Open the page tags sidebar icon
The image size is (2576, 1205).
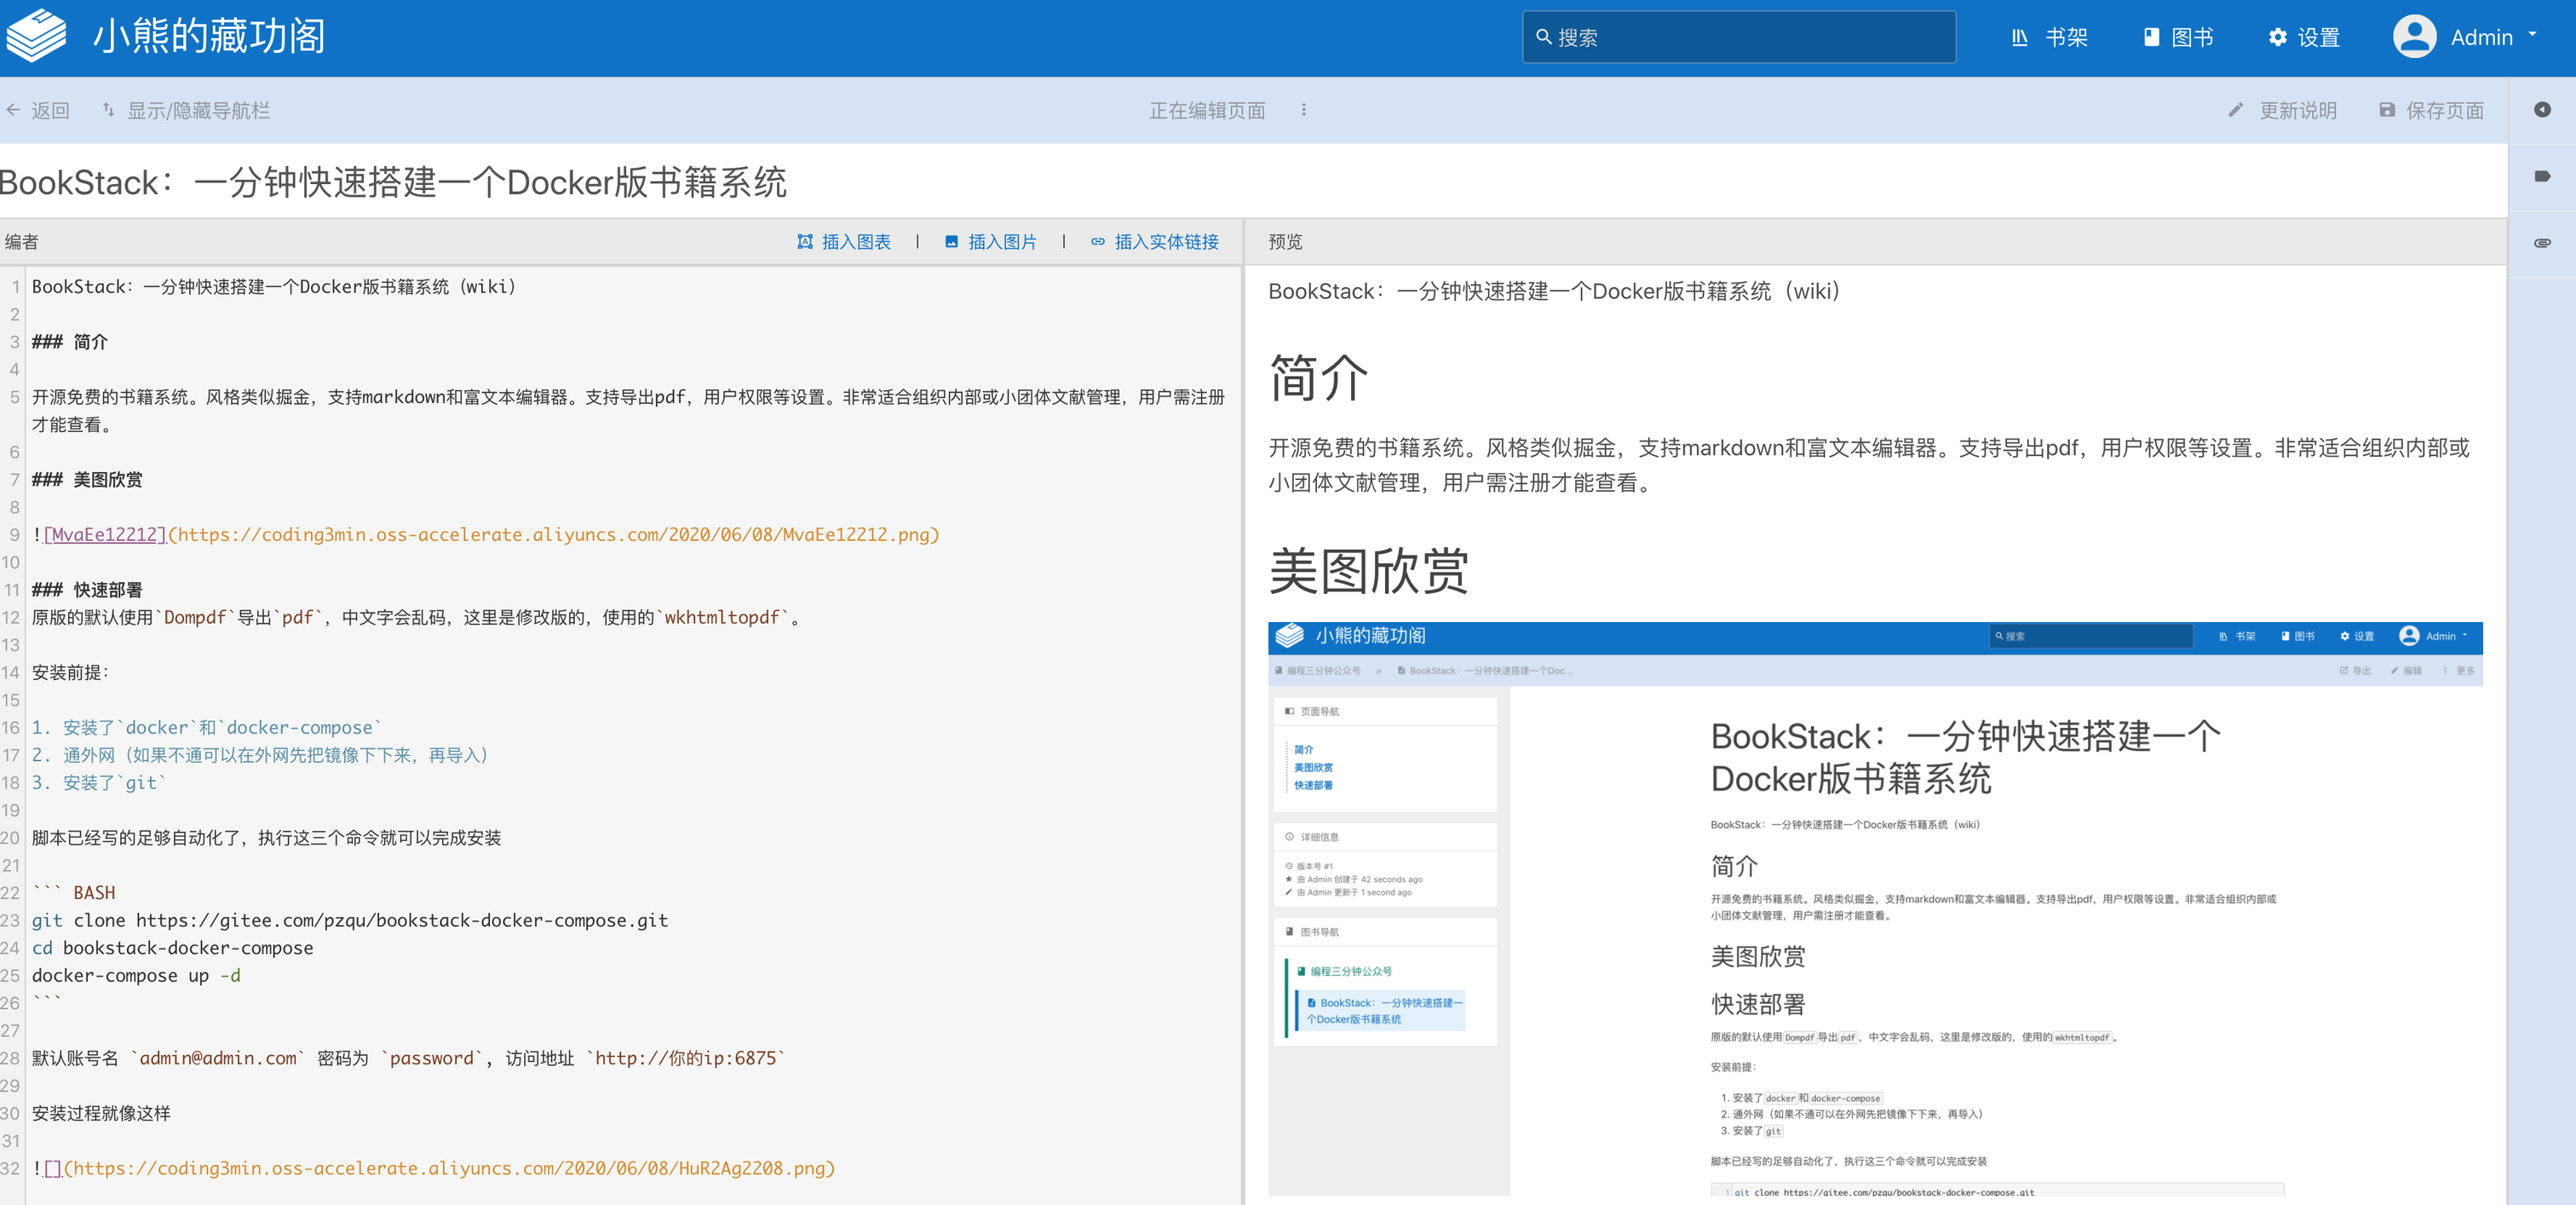tap(2541, 176)
